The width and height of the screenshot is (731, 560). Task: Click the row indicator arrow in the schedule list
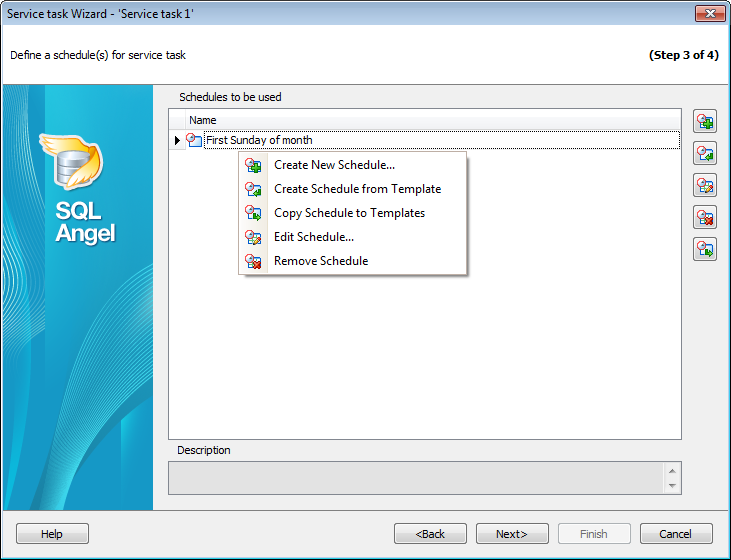pyautogui.click(x=177, y=140)
